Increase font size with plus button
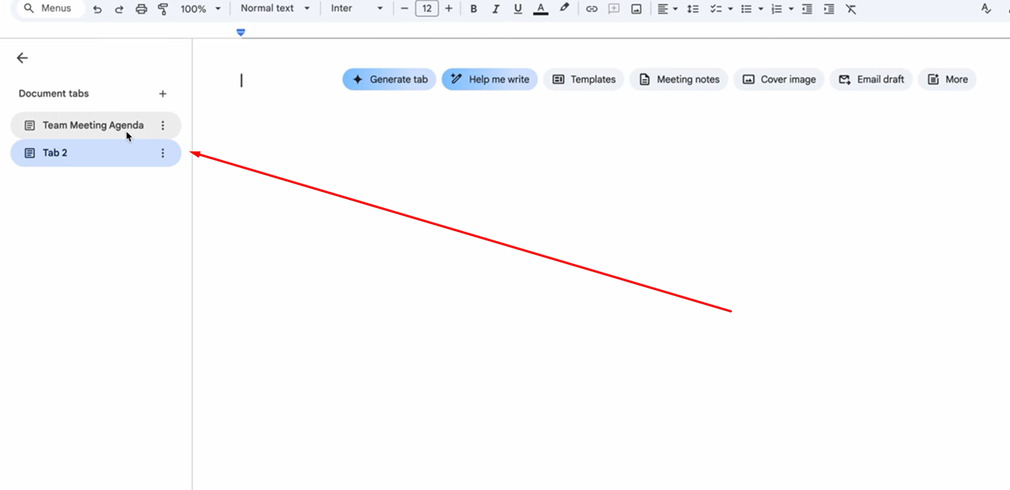This screenshot has height=490, width=1010. coord(449,8)
